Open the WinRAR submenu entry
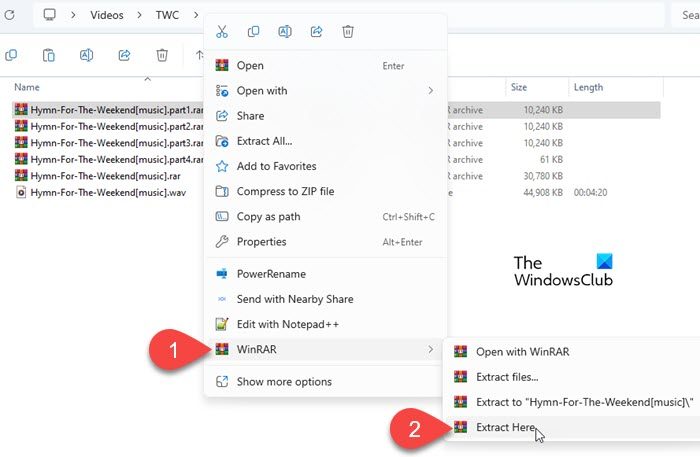The height and width of the screenshot is (457, 700). pyautogui.click(x=325, y=349)
